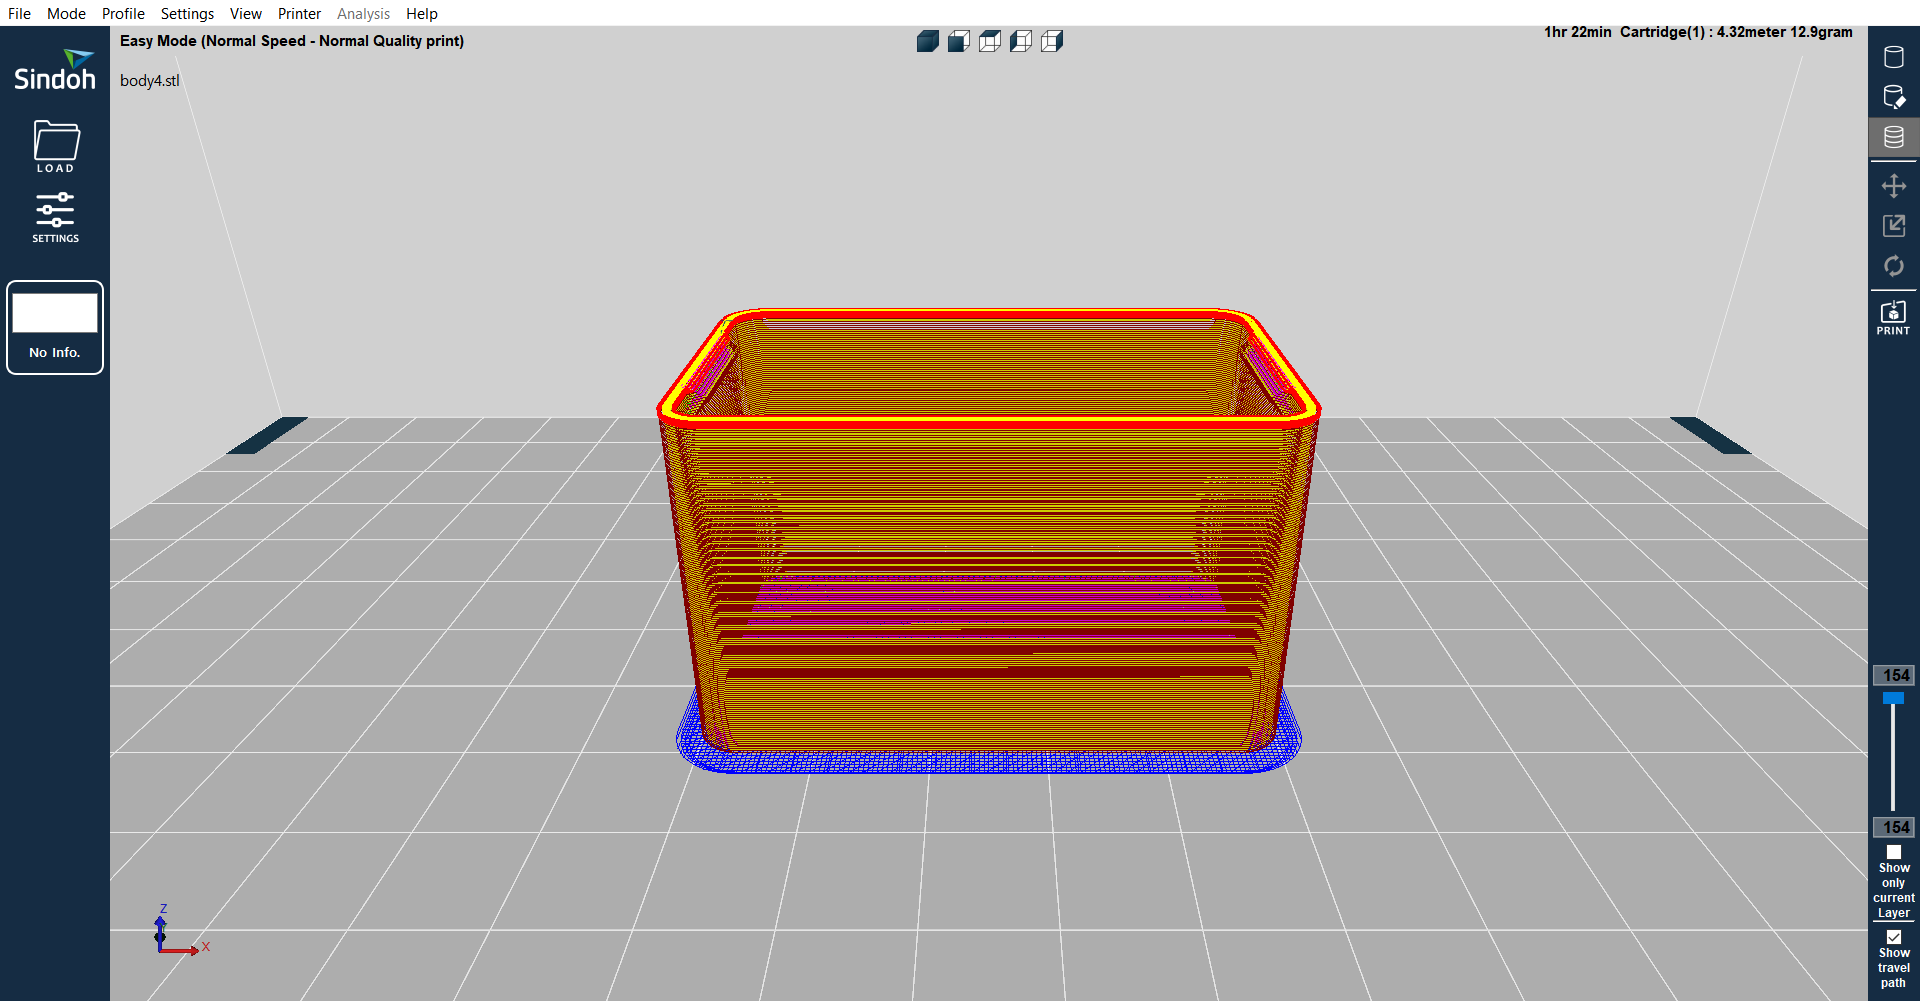1920x1001 pixels.
Task: Select normal solid model view mode
Action: [1894, 57]
